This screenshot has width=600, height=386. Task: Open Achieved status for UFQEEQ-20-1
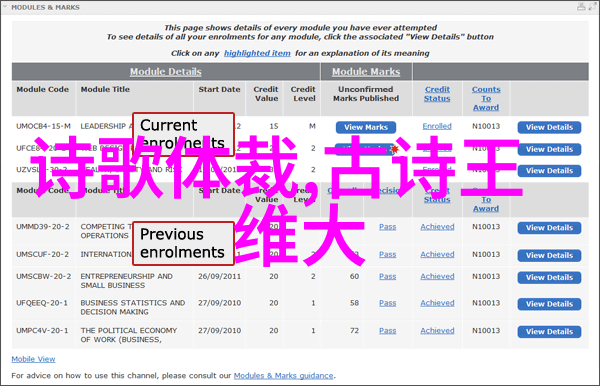click(437, 303)
